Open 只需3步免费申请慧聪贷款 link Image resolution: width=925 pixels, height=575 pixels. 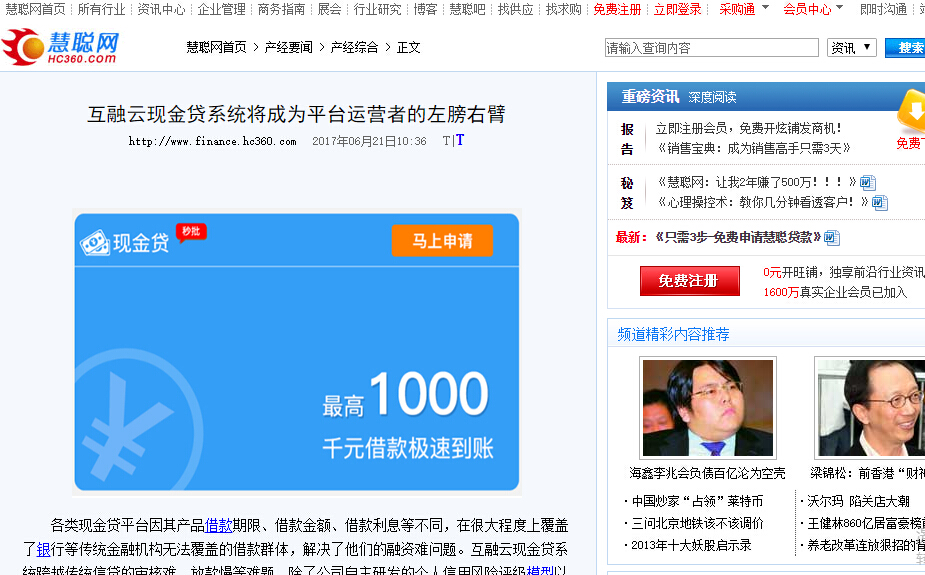tap(737, 237)
